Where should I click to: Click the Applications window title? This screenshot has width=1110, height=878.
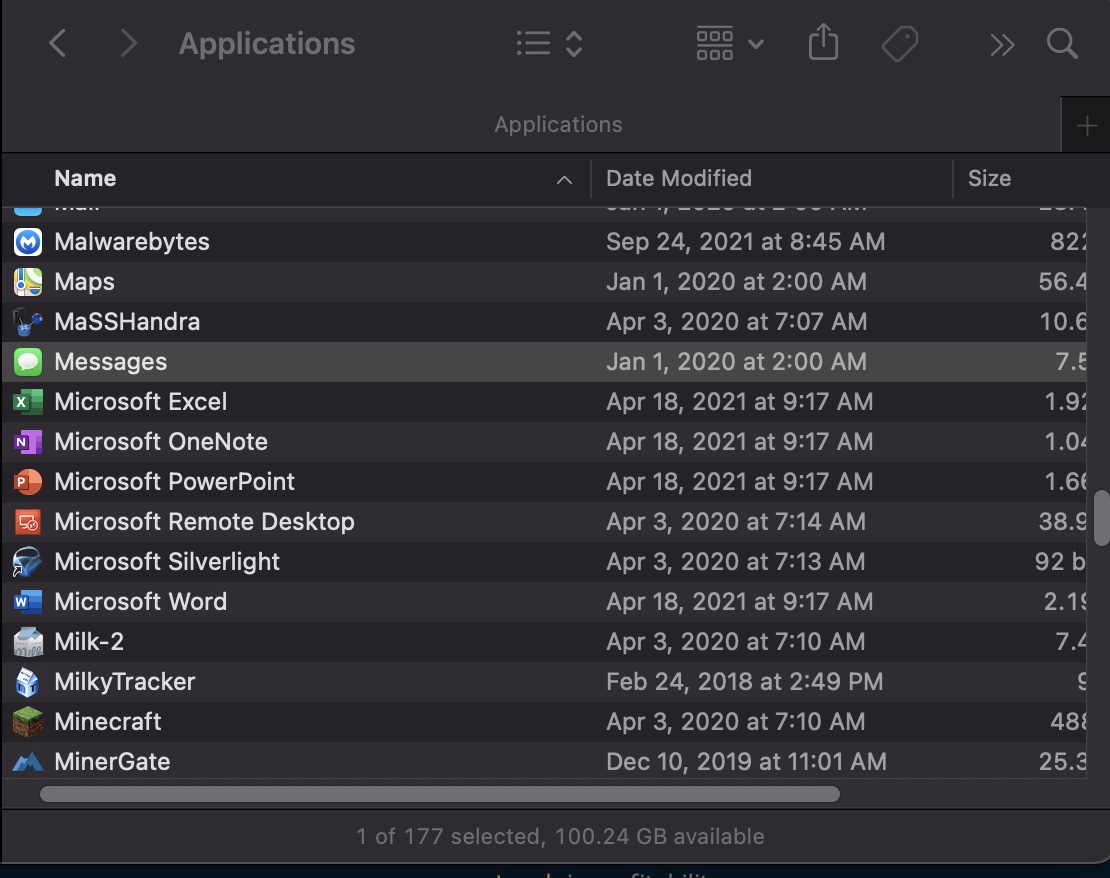tap(267, 44)
